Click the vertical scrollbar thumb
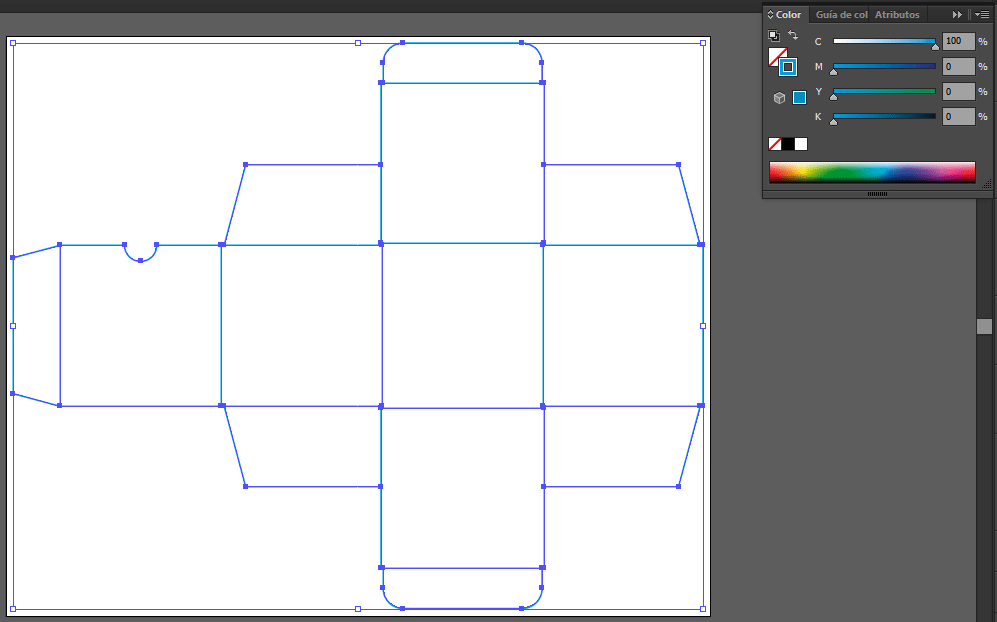 [x=985, y=326]
